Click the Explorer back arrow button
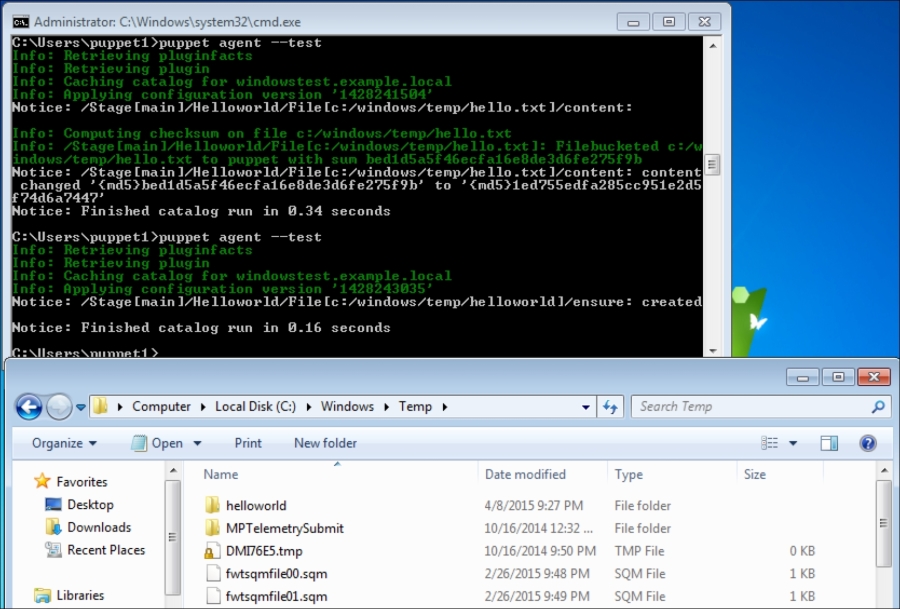The image size is (900, 609). click(x=29, y=407)
